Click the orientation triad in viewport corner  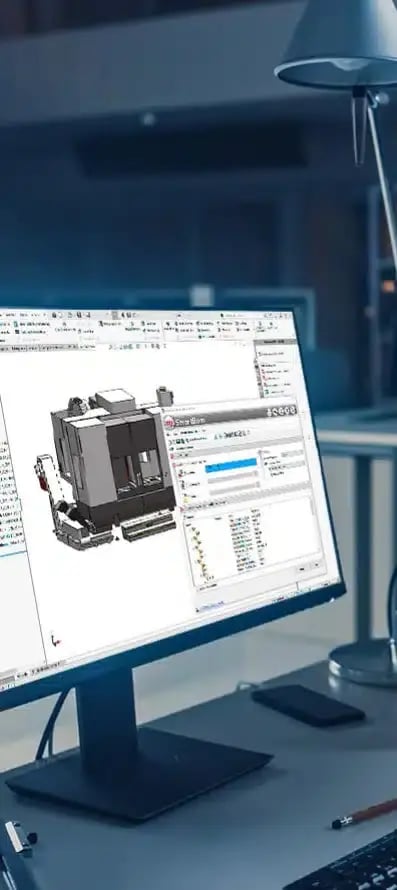[55, 640]
